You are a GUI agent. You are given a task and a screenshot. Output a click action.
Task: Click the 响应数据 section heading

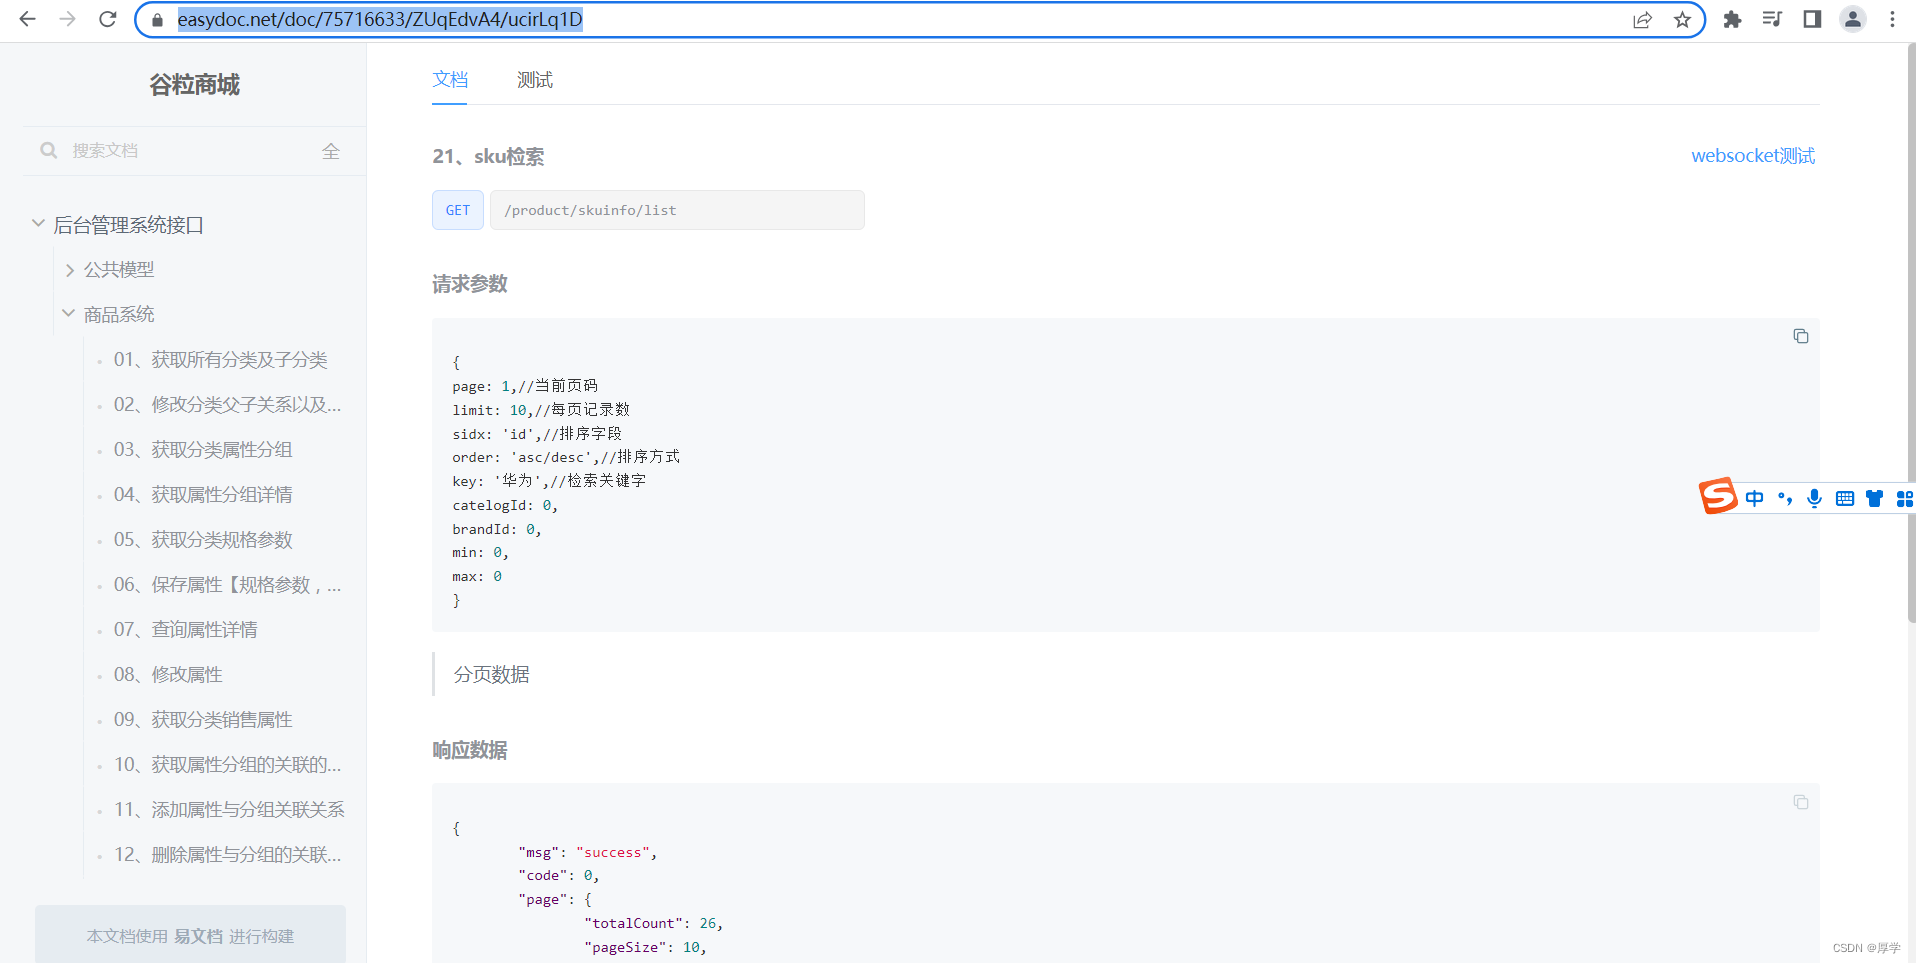[x=470, y=750]
